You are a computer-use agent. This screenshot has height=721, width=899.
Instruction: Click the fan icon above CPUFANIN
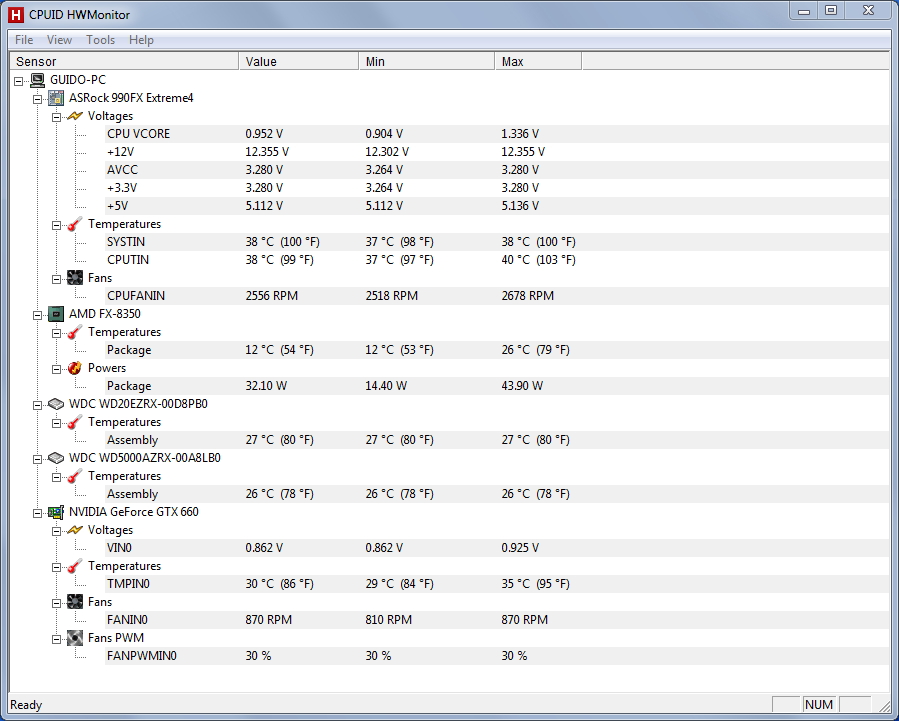[x=75, y=278]
